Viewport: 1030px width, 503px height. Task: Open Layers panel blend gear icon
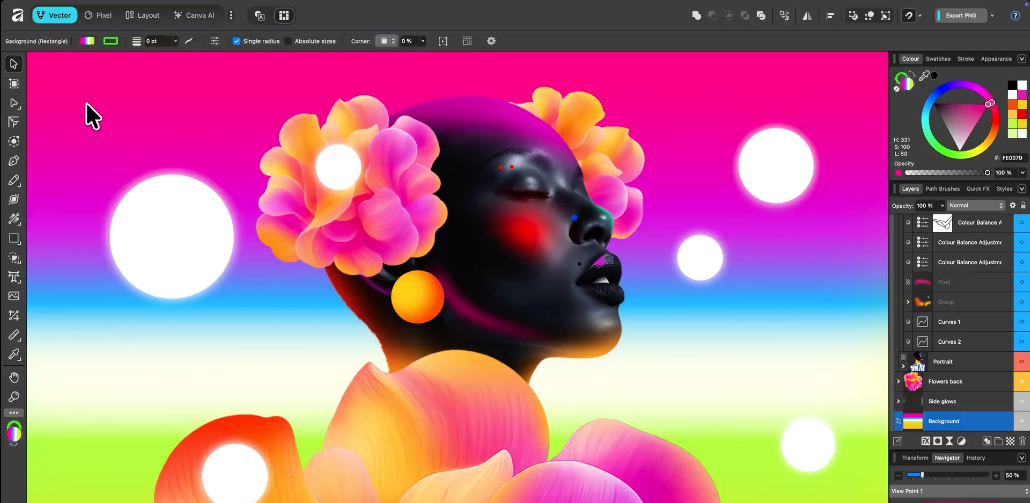pos(1012,206)
